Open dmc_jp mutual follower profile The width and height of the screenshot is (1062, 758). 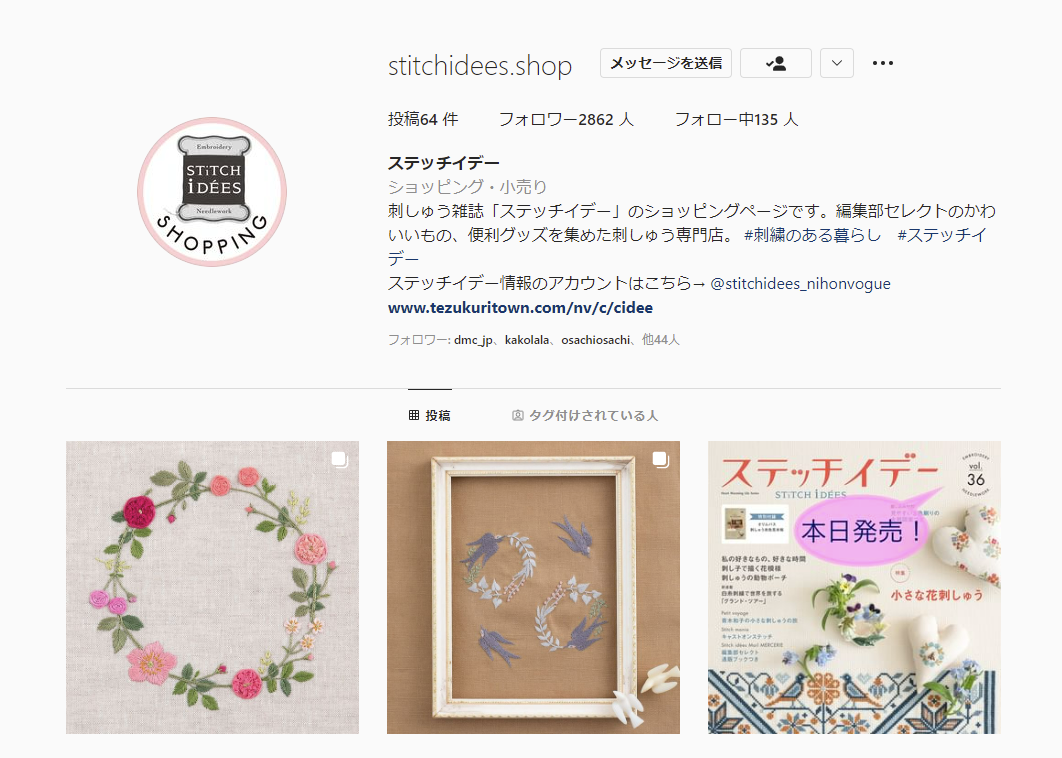[x=473, y=340]
